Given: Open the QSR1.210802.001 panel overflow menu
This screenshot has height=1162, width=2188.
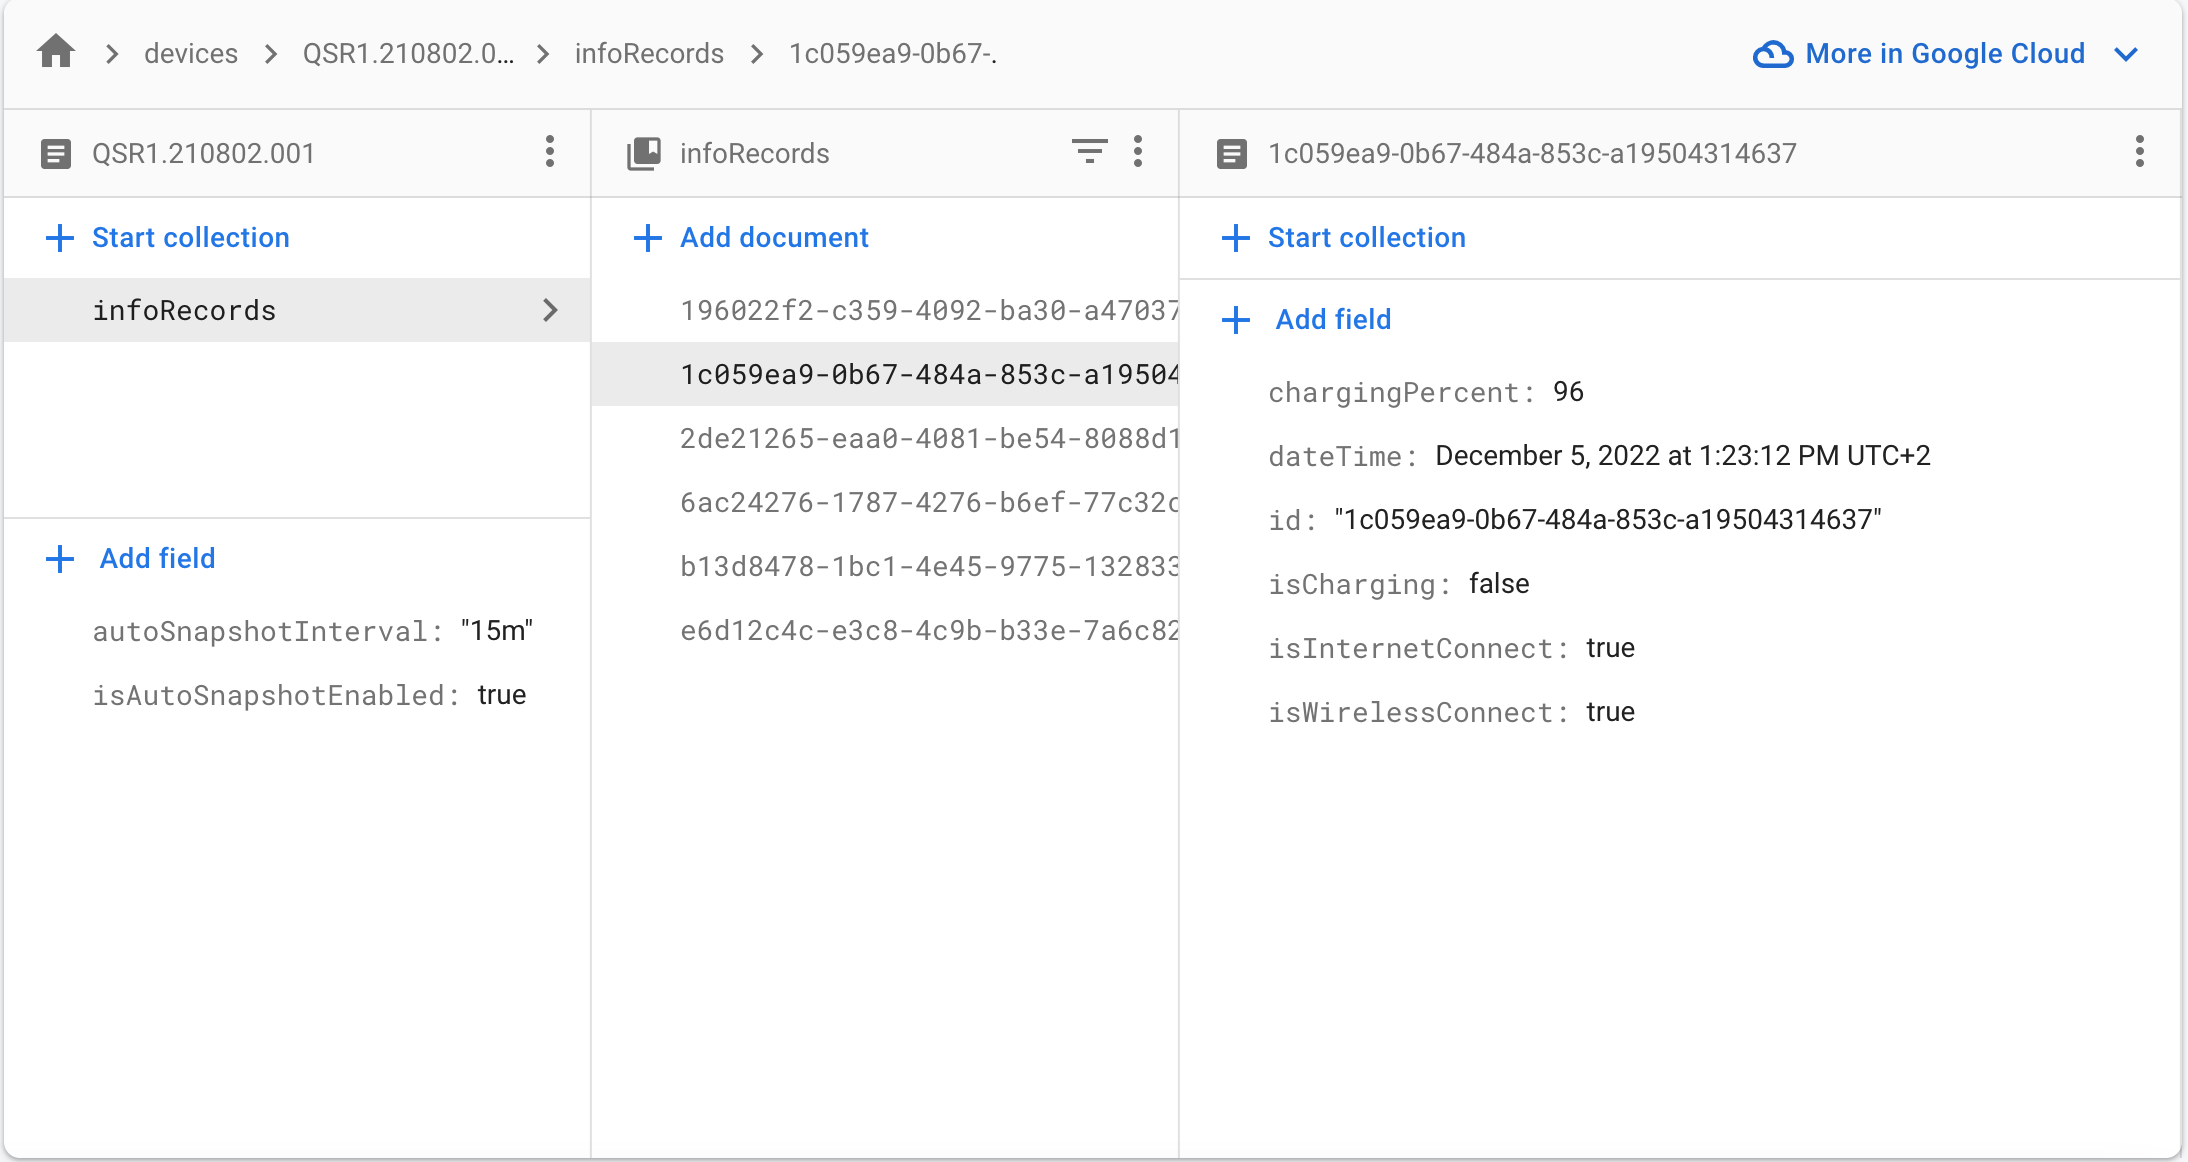Looking at the screenshot, I should (549, 152).
